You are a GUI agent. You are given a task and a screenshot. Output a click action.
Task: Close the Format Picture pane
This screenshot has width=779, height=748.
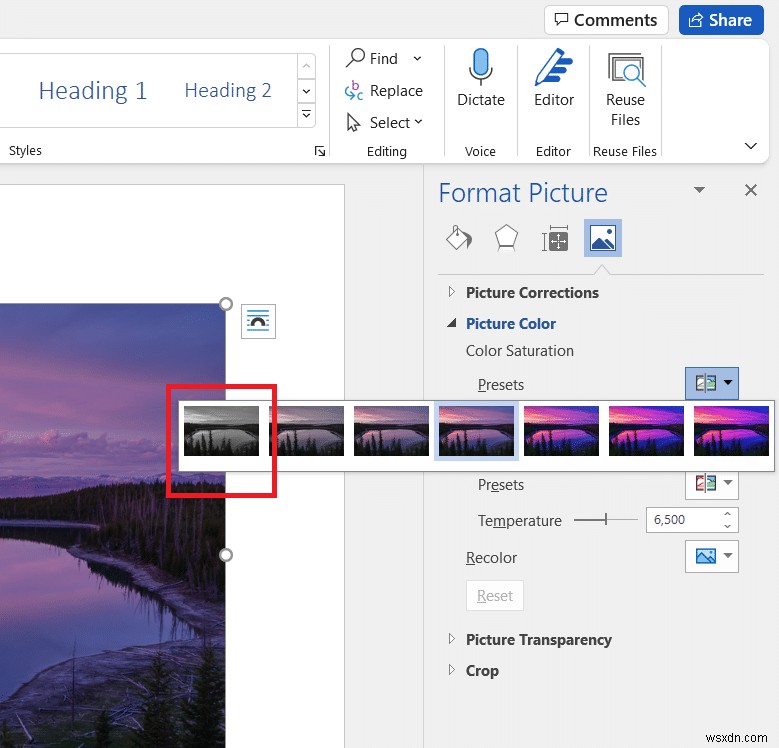coord(751,190)
